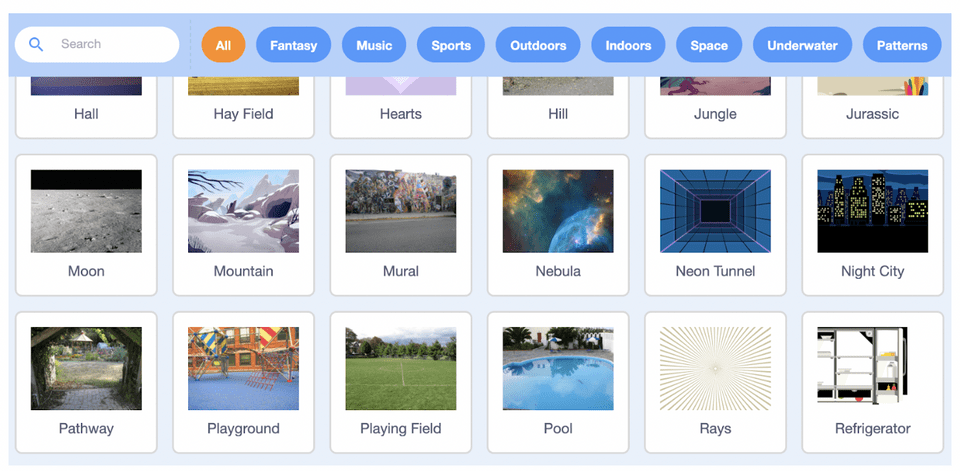The width and height of the screenshot is (960, 471).
Task: Choose the Neon Tunnel backdrop
Action: pyautogui.click(x=715, y=225)
